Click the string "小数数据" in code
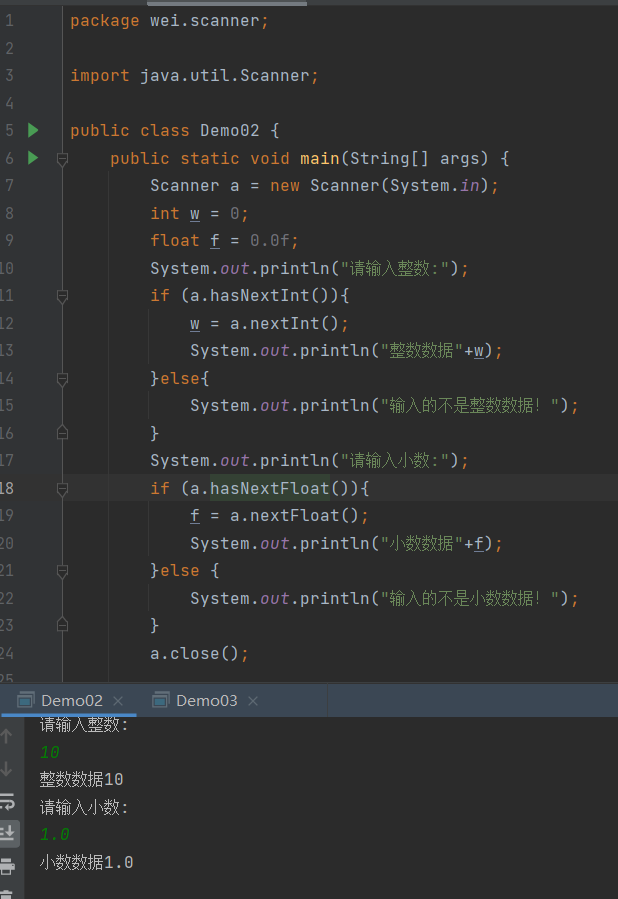Viewport: 618px width, 899px height. click(421, 544)
